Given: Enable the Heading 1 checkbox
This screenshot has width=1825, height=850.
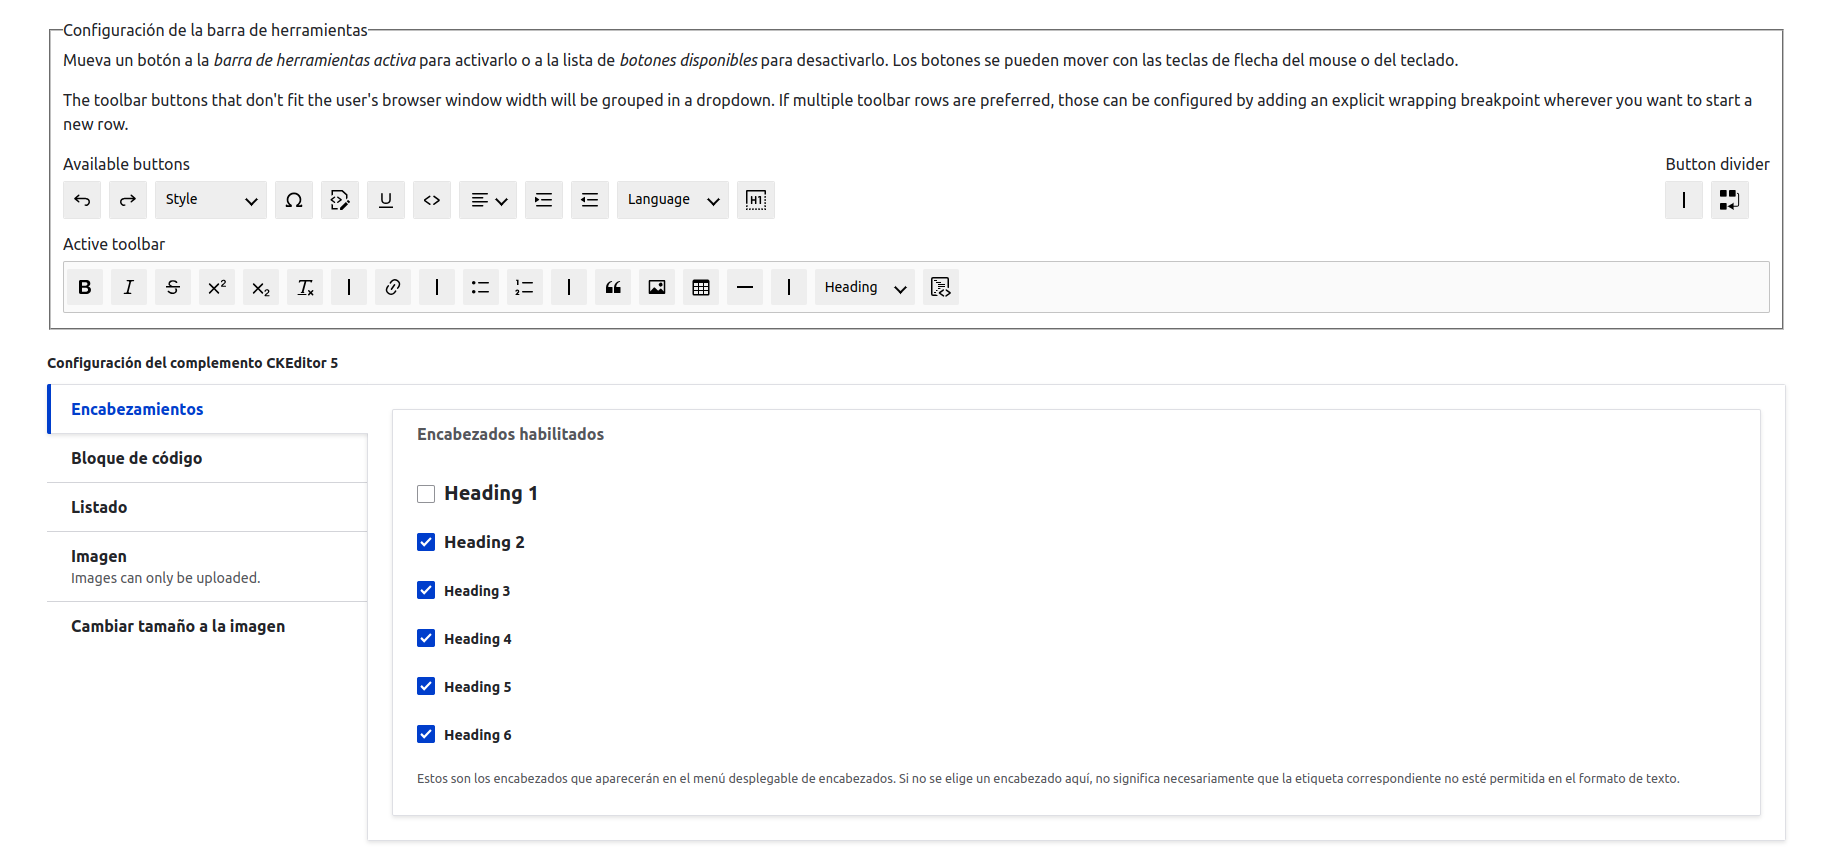Looking at the screenshot, I should click(x=426, y=494).
